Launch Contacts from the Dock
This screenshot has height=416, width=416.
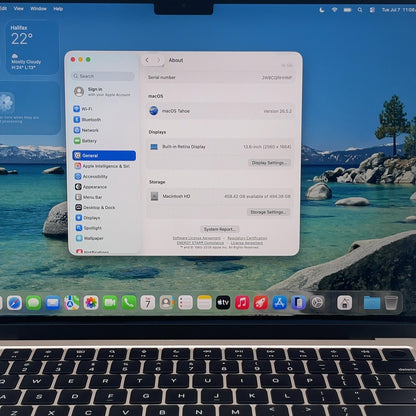coord(166,303)
